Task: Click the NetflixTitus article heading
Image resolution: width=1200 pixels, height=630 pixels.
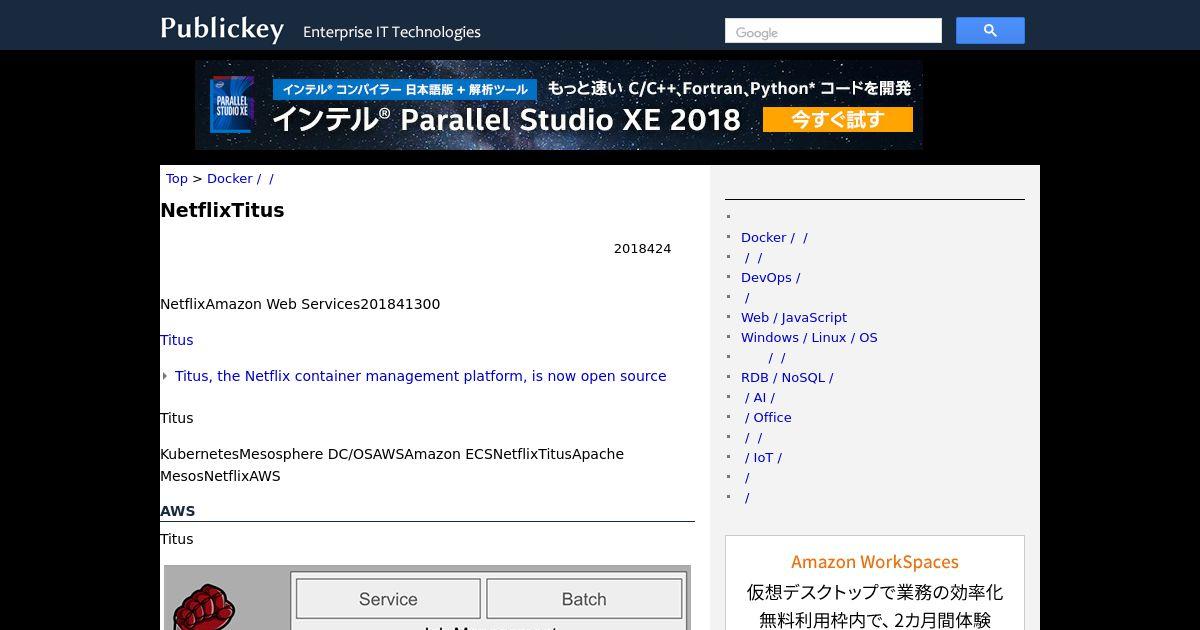Action: 222,210
